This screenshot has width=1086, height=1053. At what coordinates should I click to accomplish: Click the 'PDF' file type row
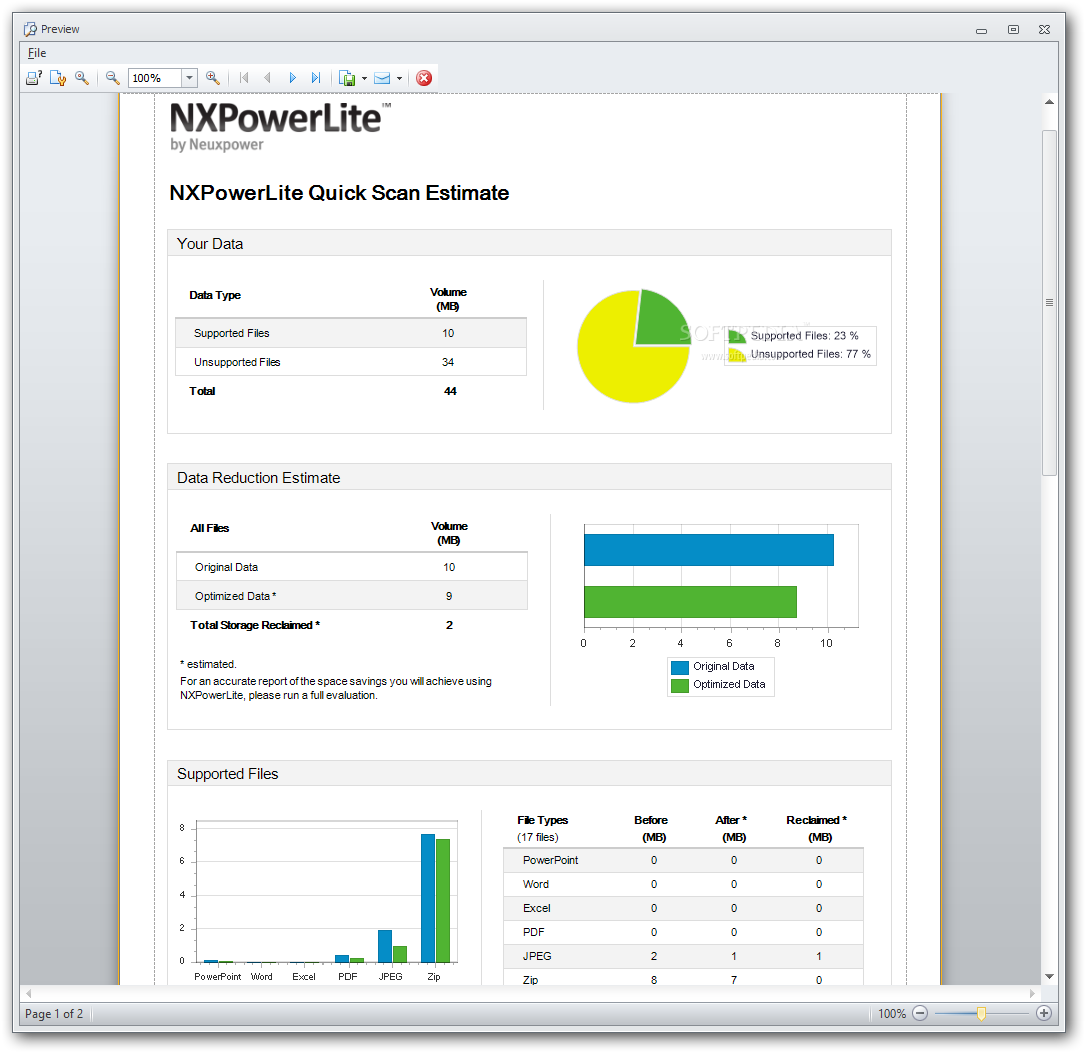tap(683, 932)
